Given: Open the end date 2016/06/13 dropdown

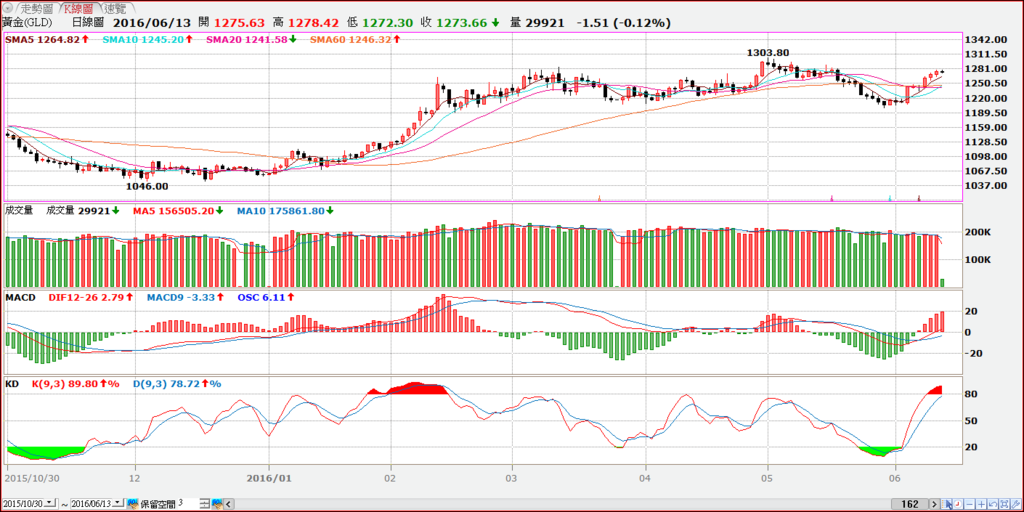Looking at the screenshot, I should point(118,504).
